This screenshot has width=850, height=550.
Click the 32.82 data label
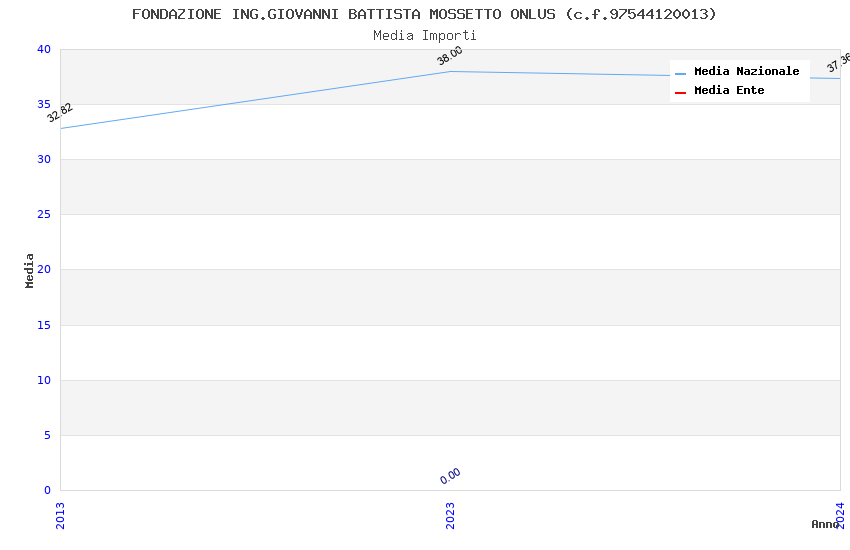pyautogui.click(x=60, y=112)
